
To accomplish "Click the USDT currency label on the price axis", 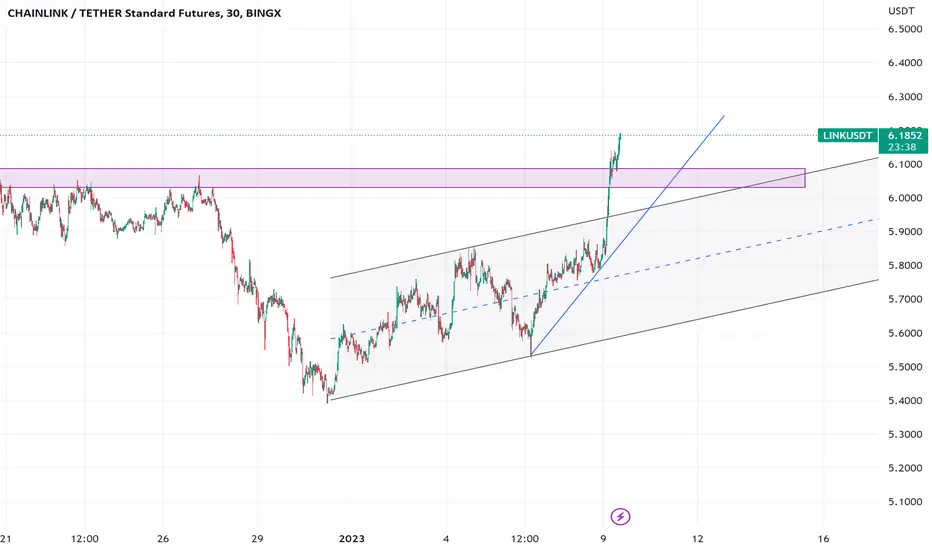I will pos(901,11).
